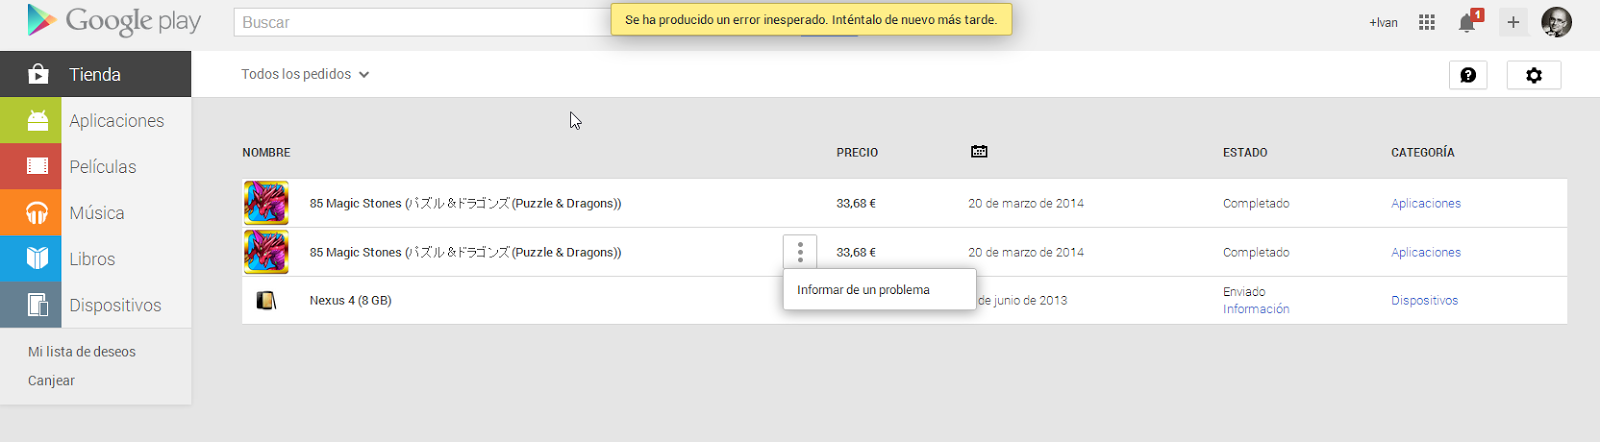The height and width of the screenshot is (442, 1600).
Task: Open the Dispositivos category link
Action: coord(1424,300)
